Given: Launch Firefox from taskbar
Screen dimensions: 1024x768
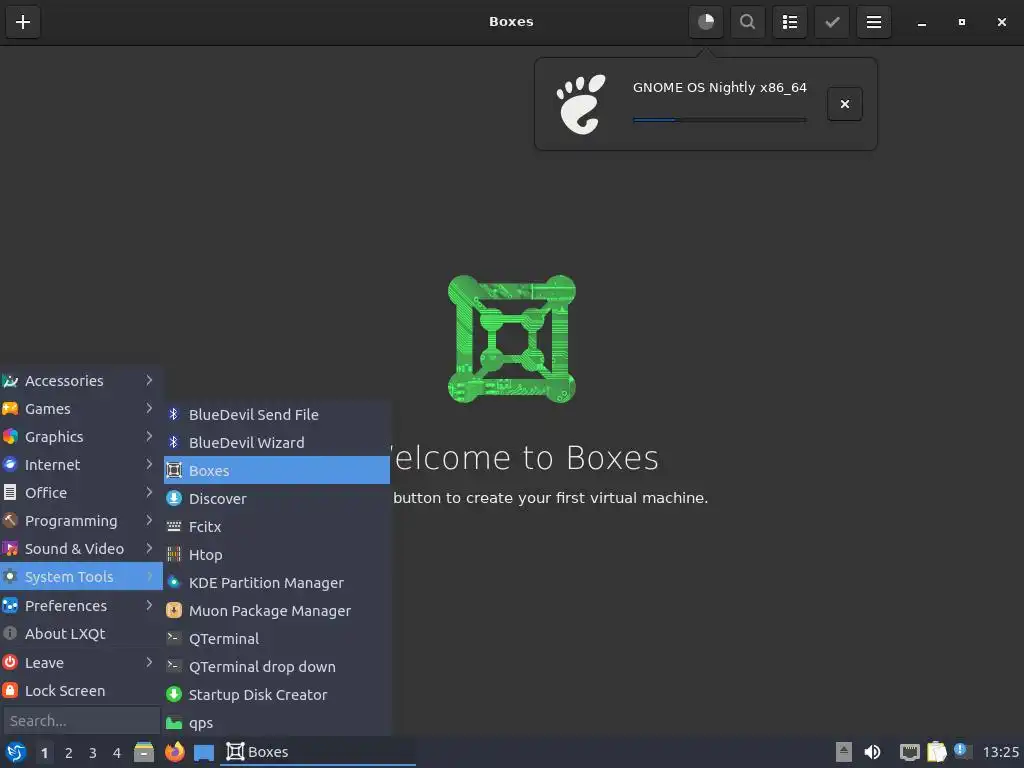Looking at the screenshot, I should point(174,752).
